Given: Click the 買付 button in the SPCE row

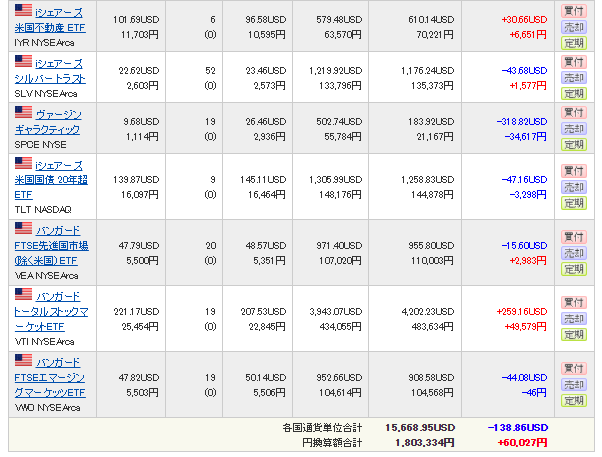Looking at the screenshot, I should click(x=574, y=113).
